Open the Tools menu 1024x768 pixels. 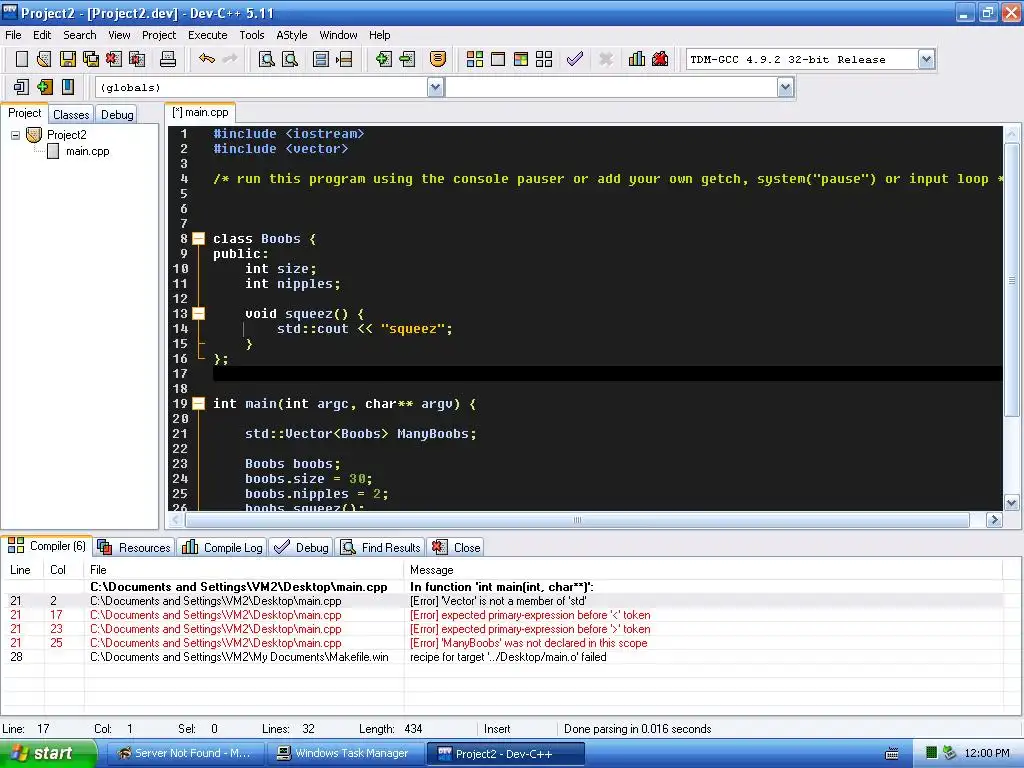point(251,35)
